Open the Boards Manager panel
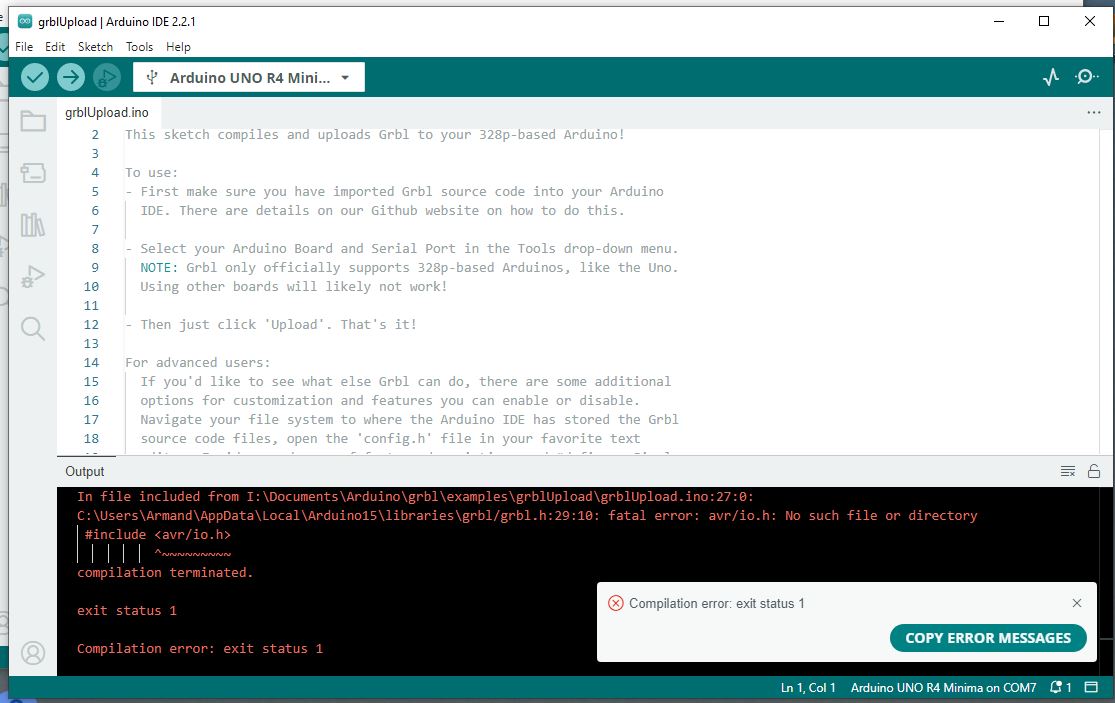This screenshot has height=703, width=1115. click(33, 173)
